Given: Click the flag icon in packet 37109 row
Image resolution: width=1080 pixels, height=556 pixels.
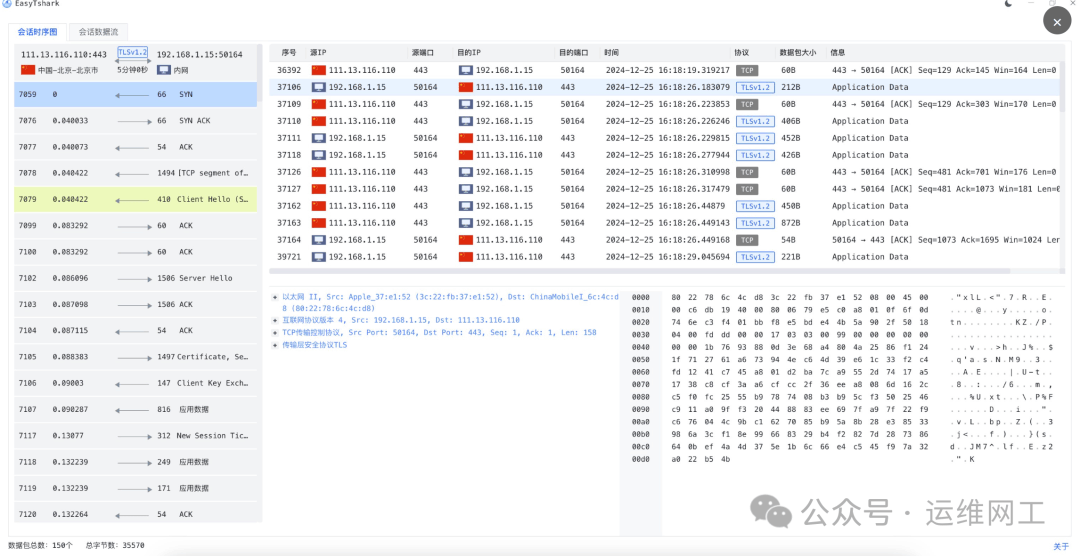Looking at the screenshot, I should pos(319,104).
